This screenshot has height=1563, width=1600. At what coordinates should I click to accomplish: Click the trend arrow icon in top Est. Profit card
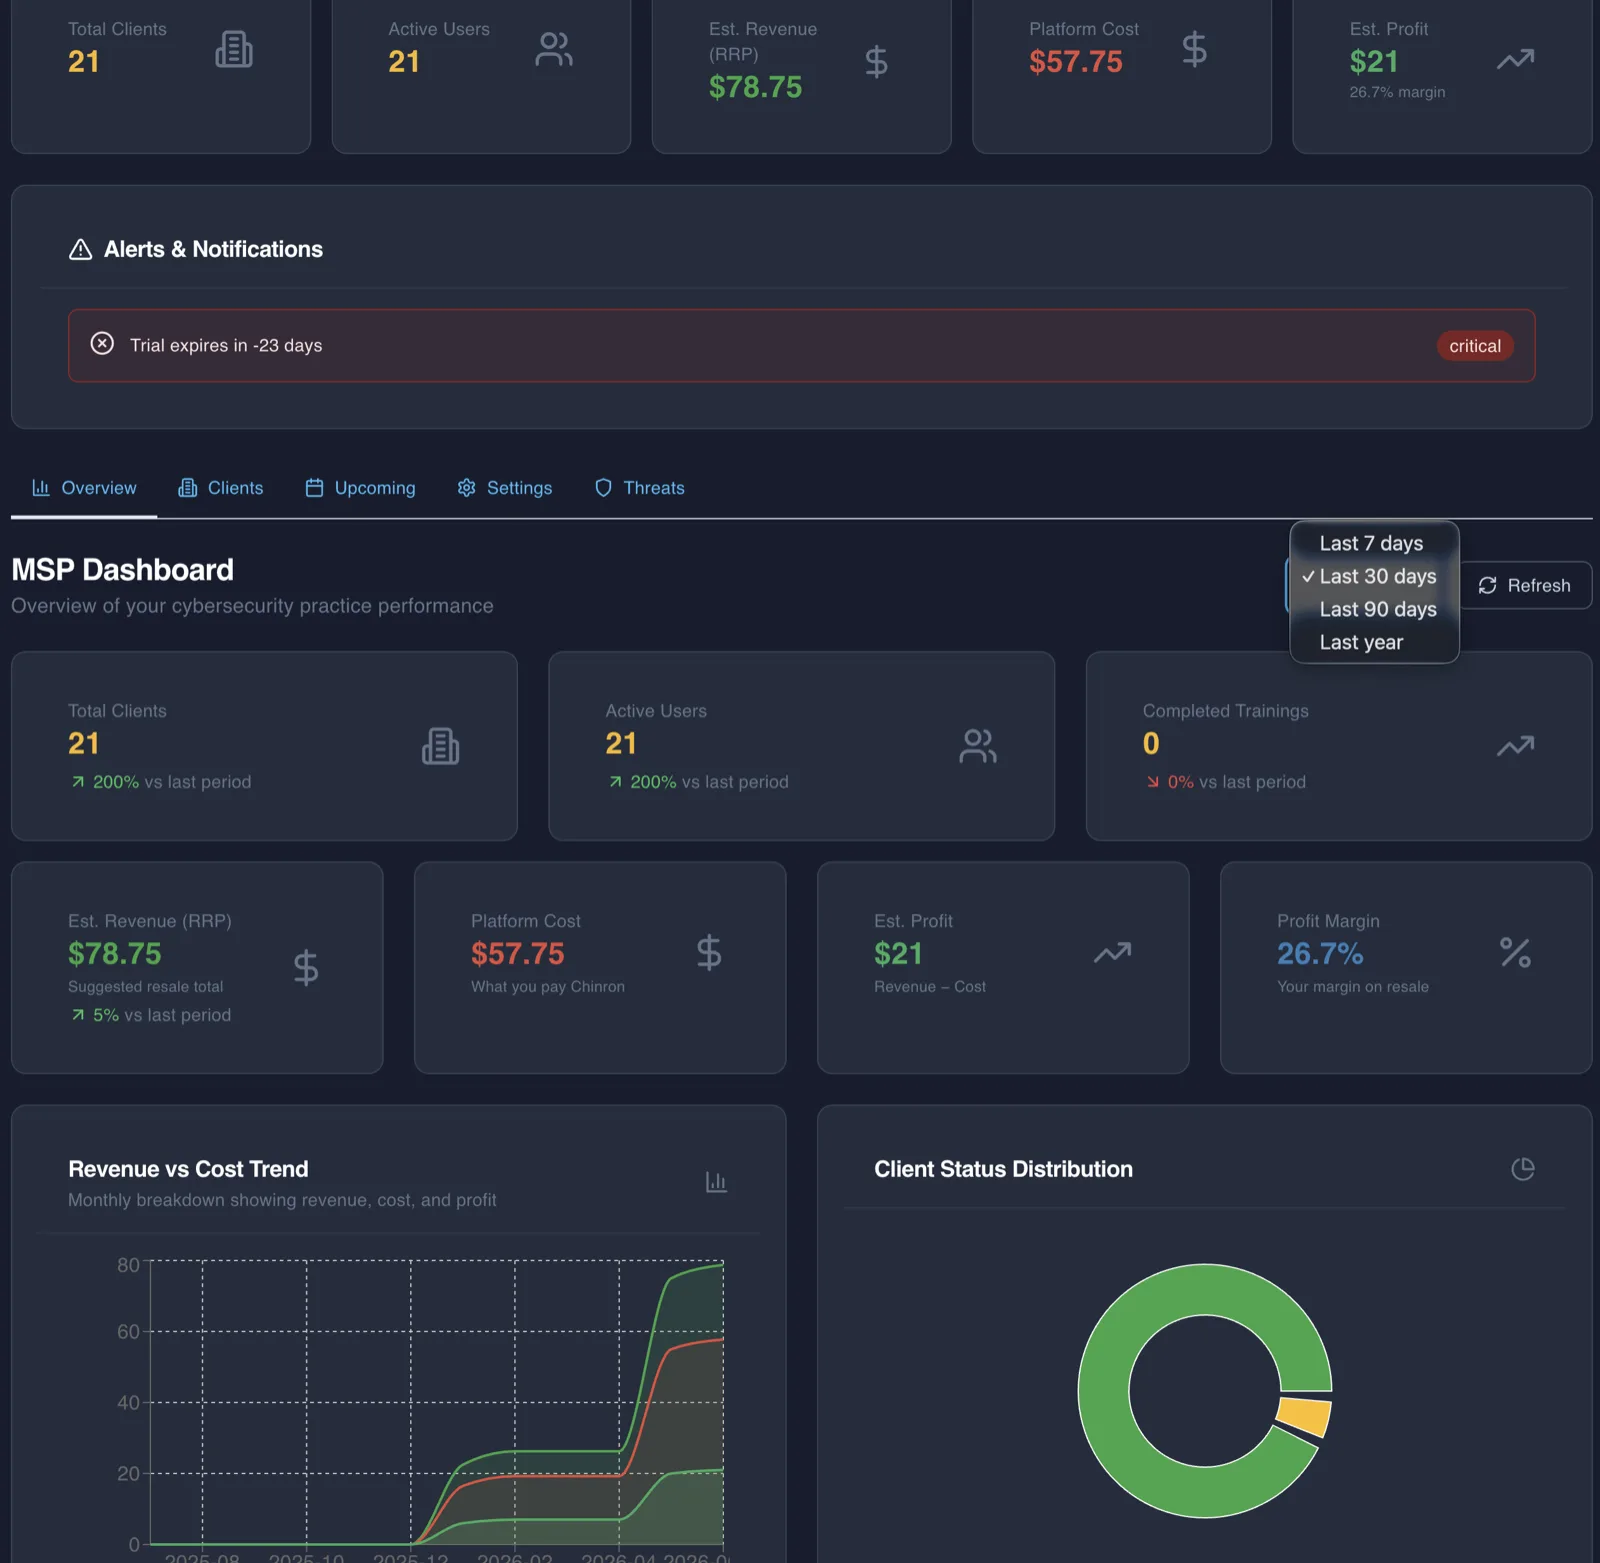1515,60
